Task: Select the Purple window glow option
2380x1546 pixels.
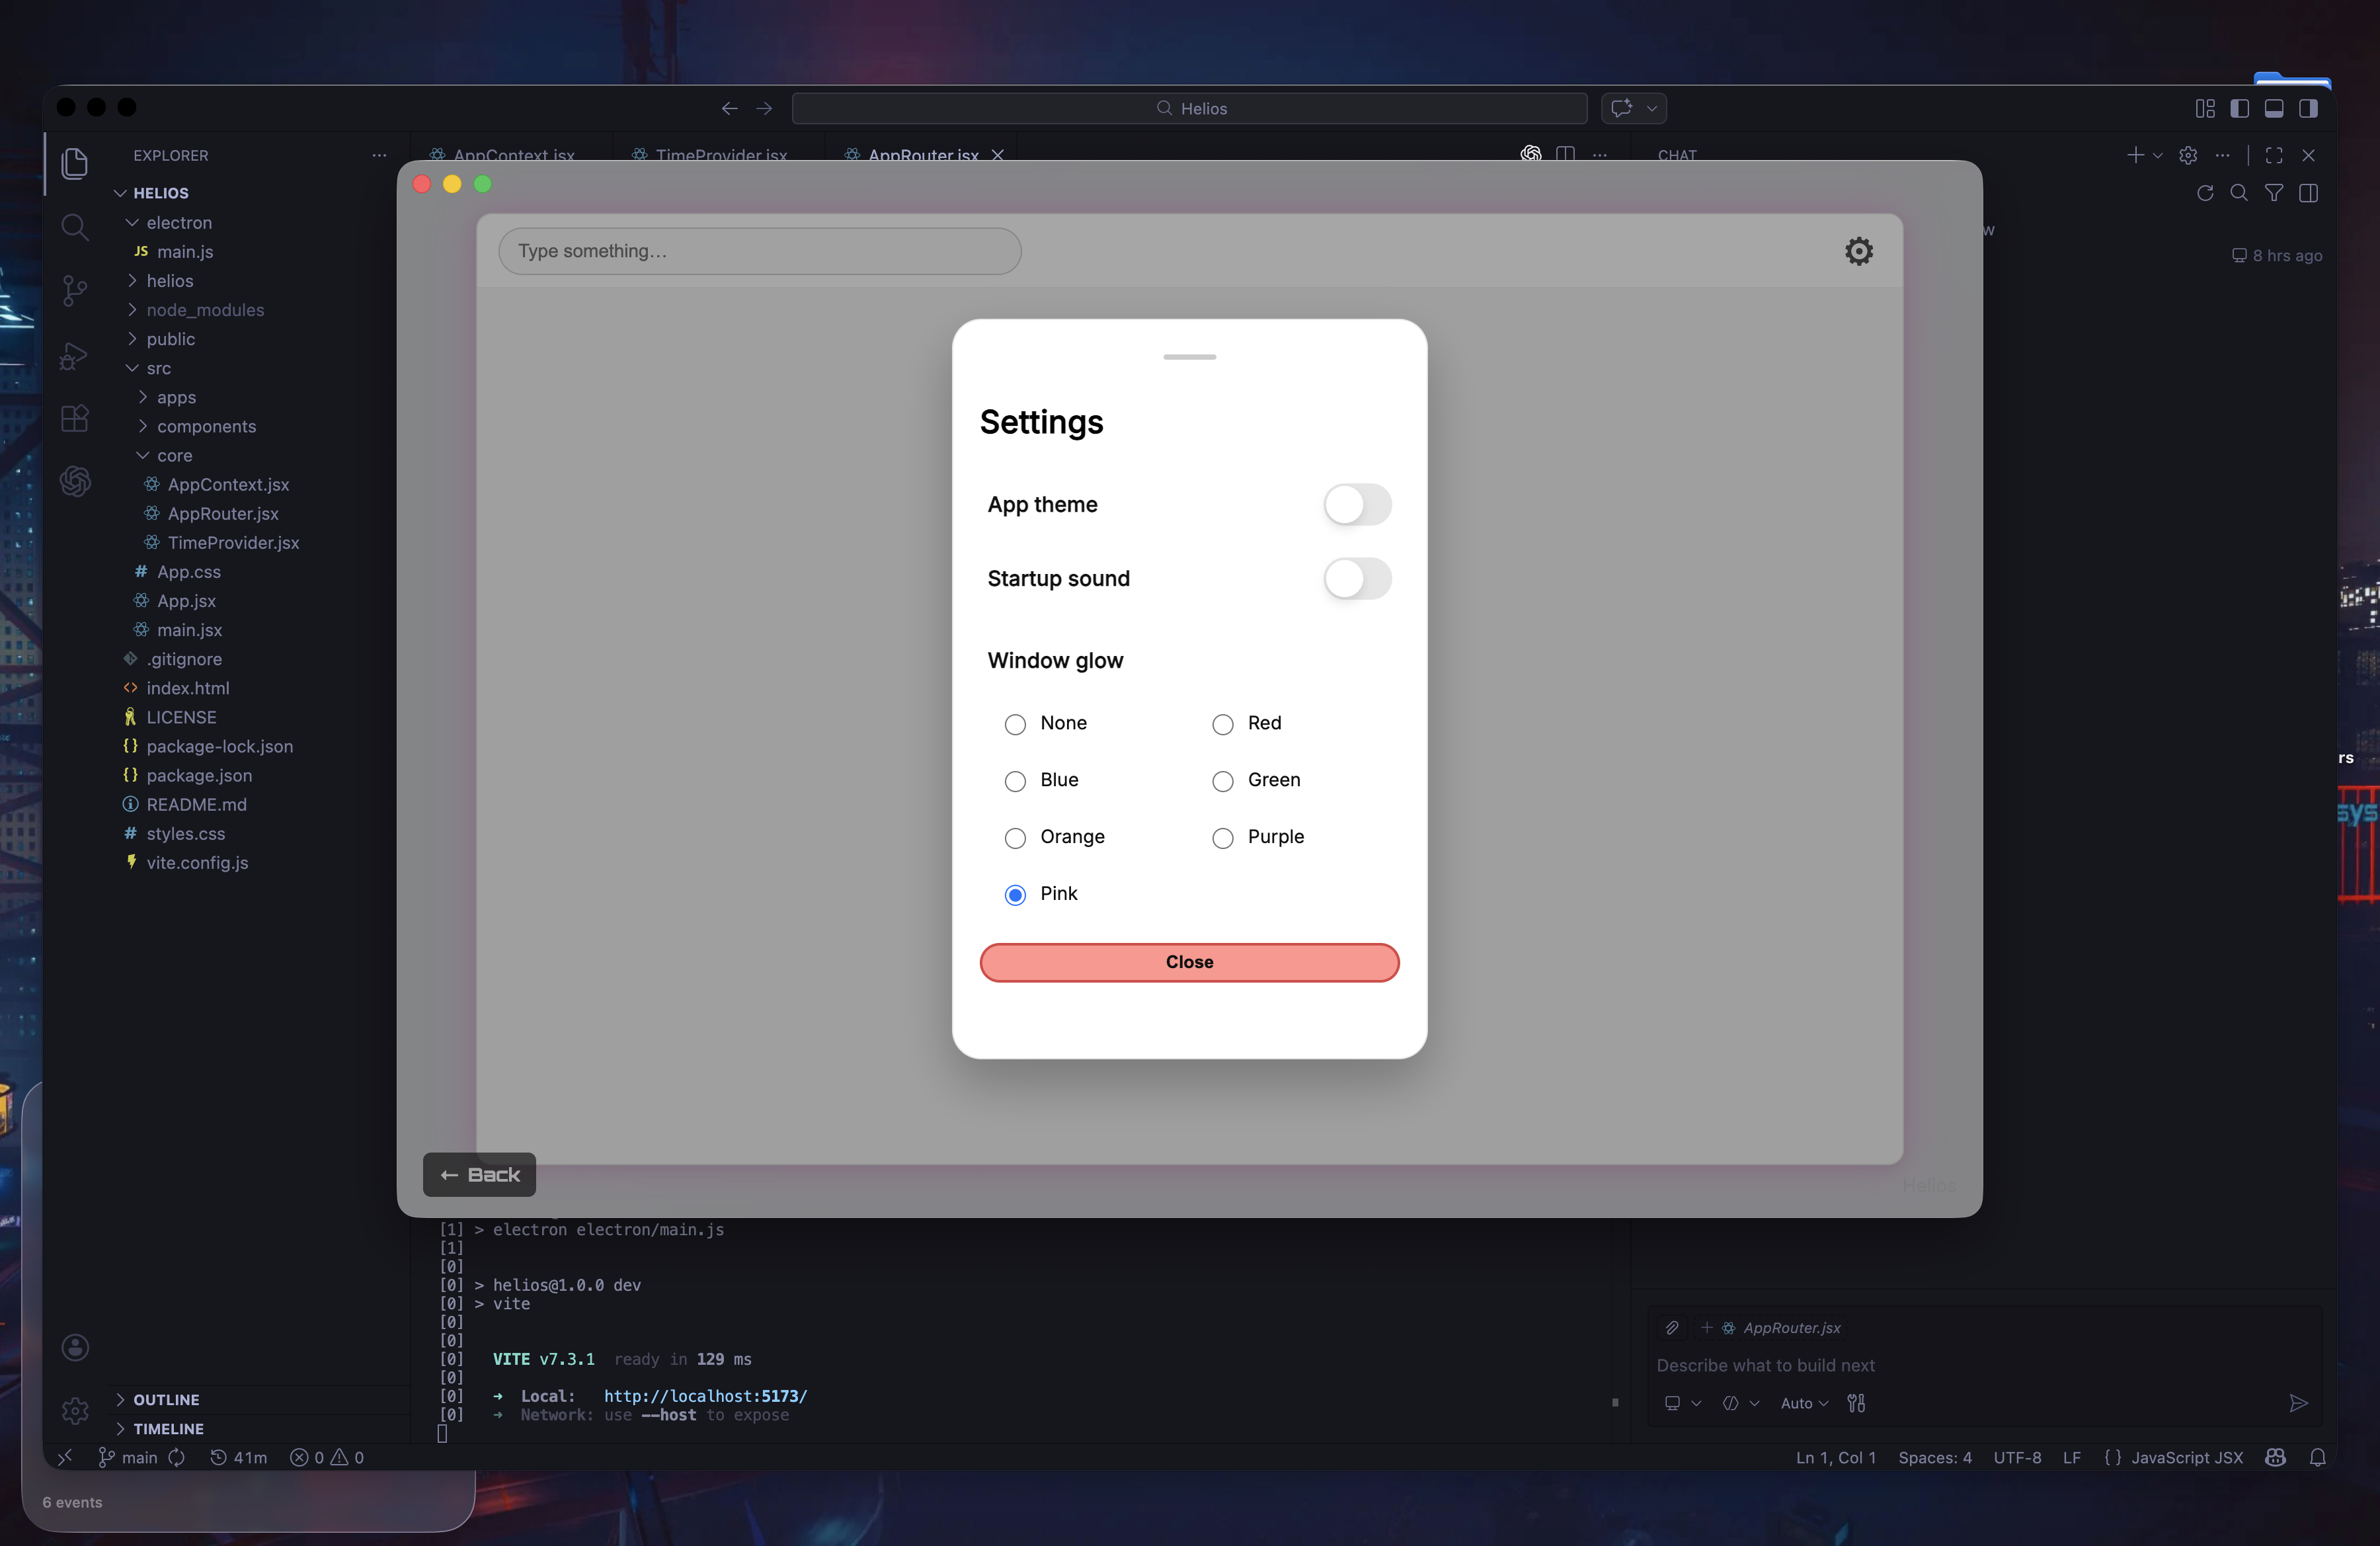Action: point(1223,838)
